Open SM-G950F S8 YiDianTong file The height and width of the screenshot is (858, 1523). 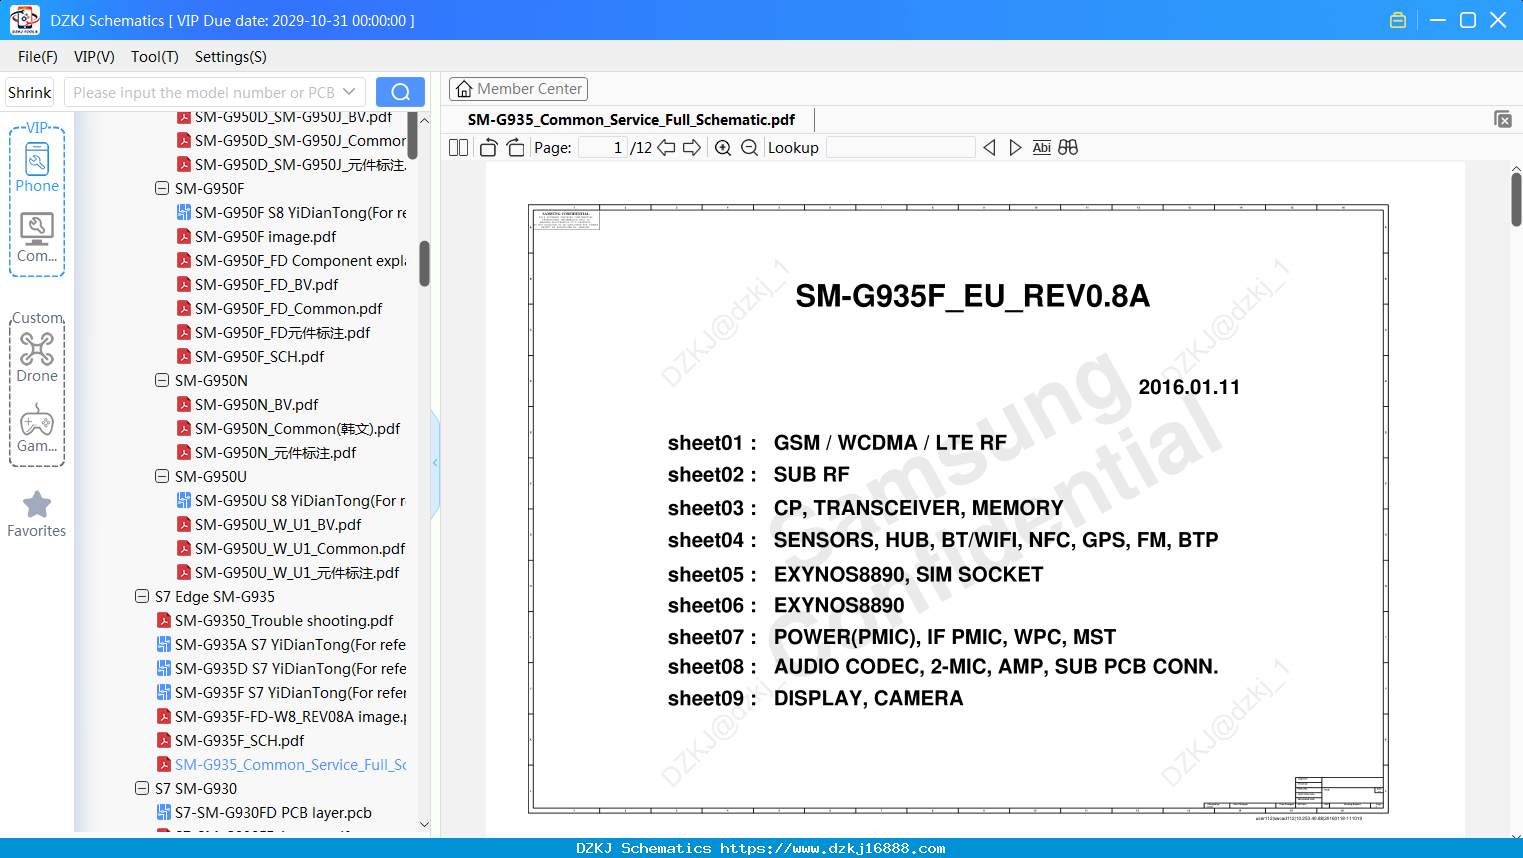tap(300, 212)
